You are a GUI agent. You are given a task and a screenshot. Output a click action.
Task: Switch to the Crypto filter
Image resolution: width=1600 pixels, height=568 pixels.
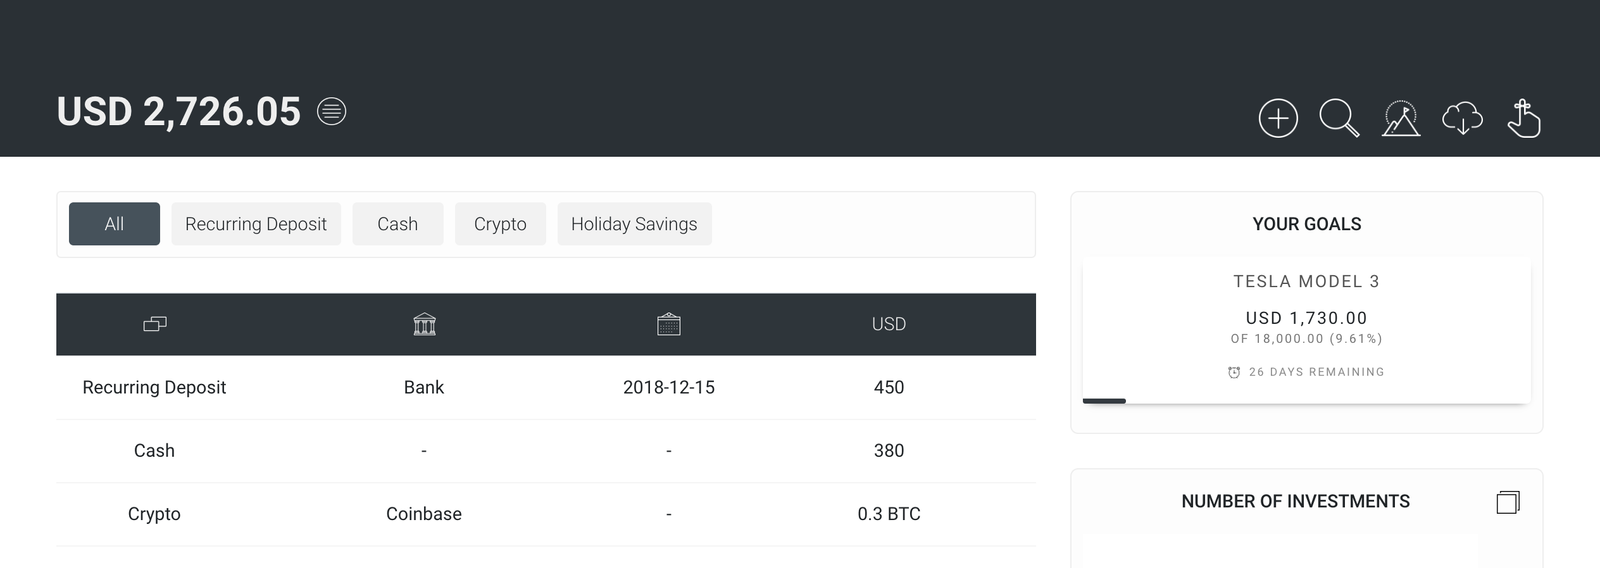[x=500, y=224]
